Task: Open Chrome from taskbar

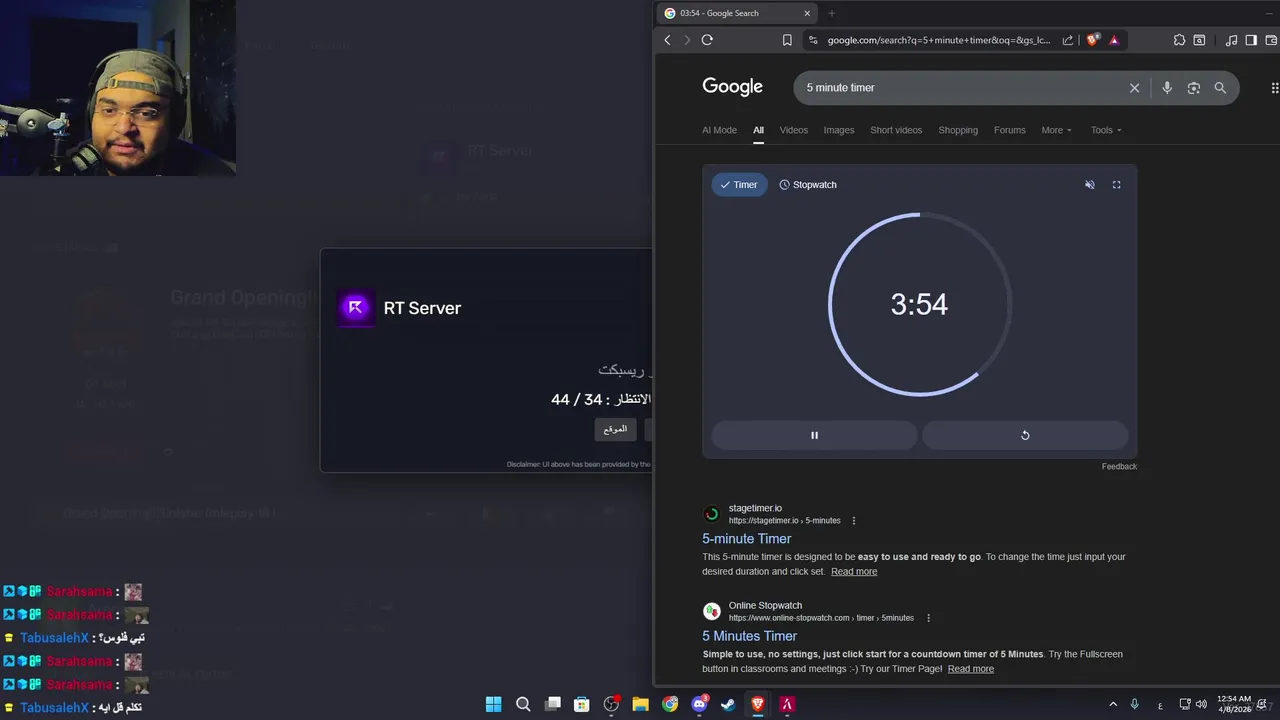Action: pos(670,704)
